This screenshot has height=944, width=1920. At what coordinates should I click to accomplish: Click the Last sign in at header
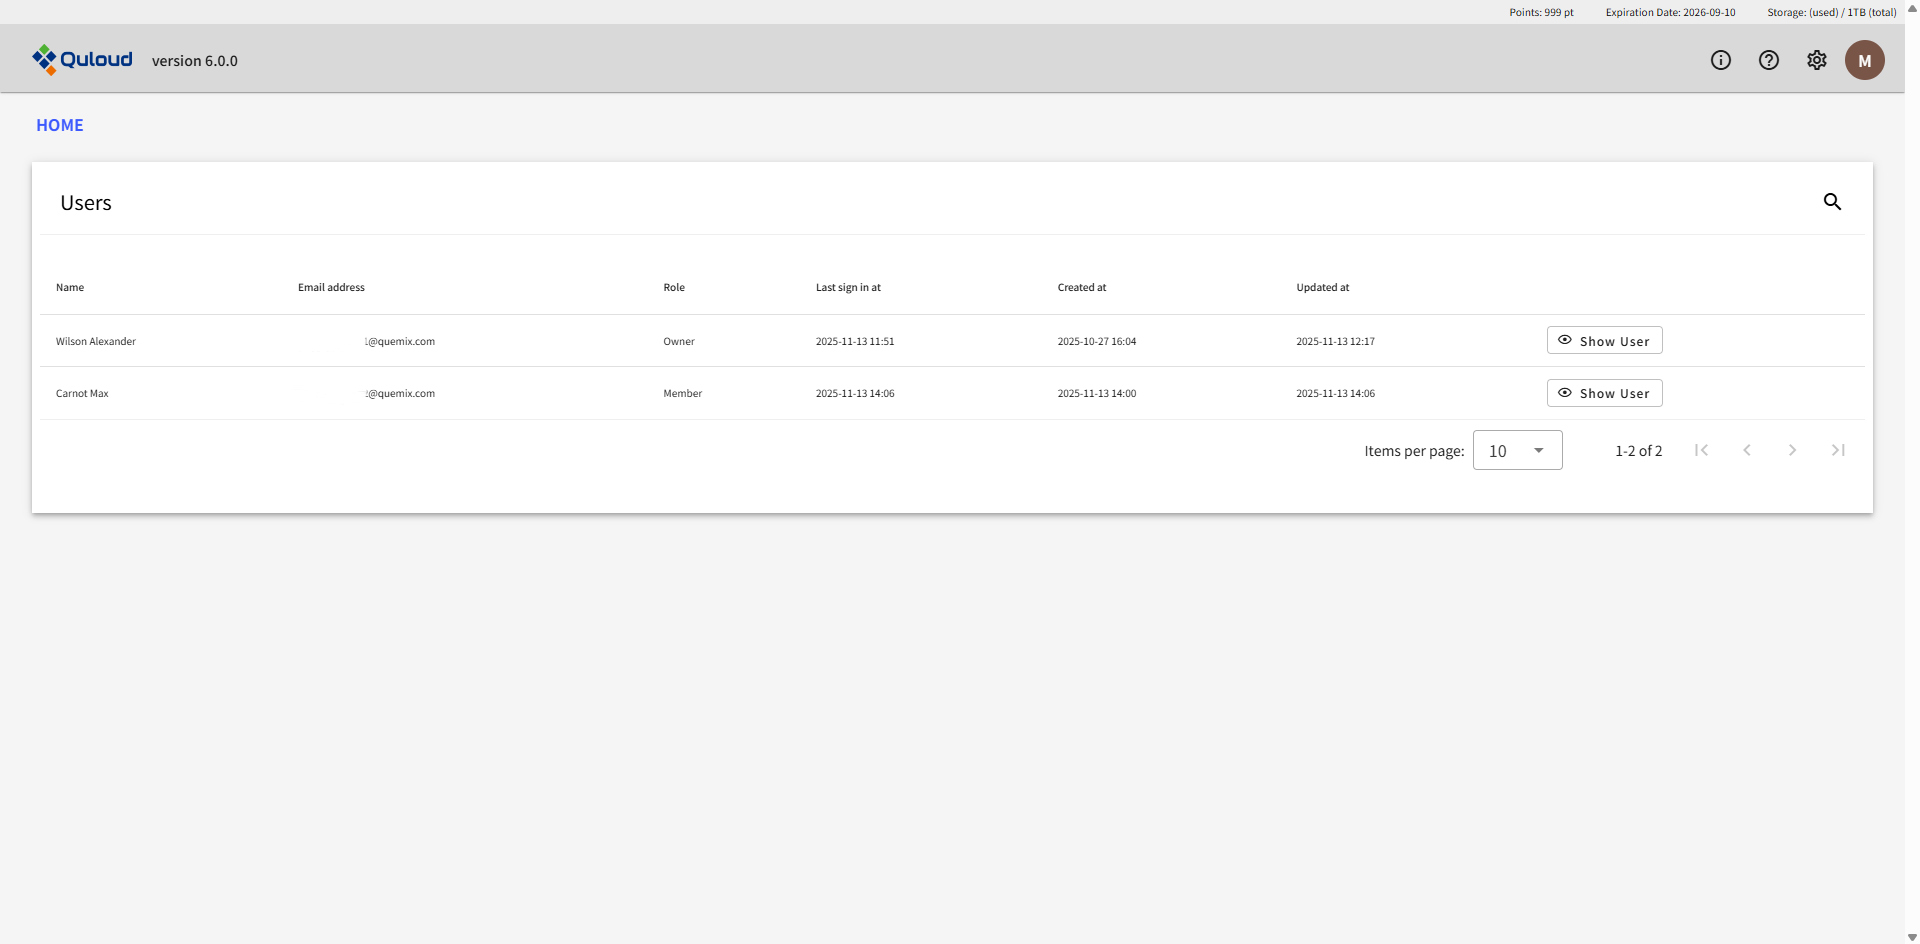pos(848,287)
